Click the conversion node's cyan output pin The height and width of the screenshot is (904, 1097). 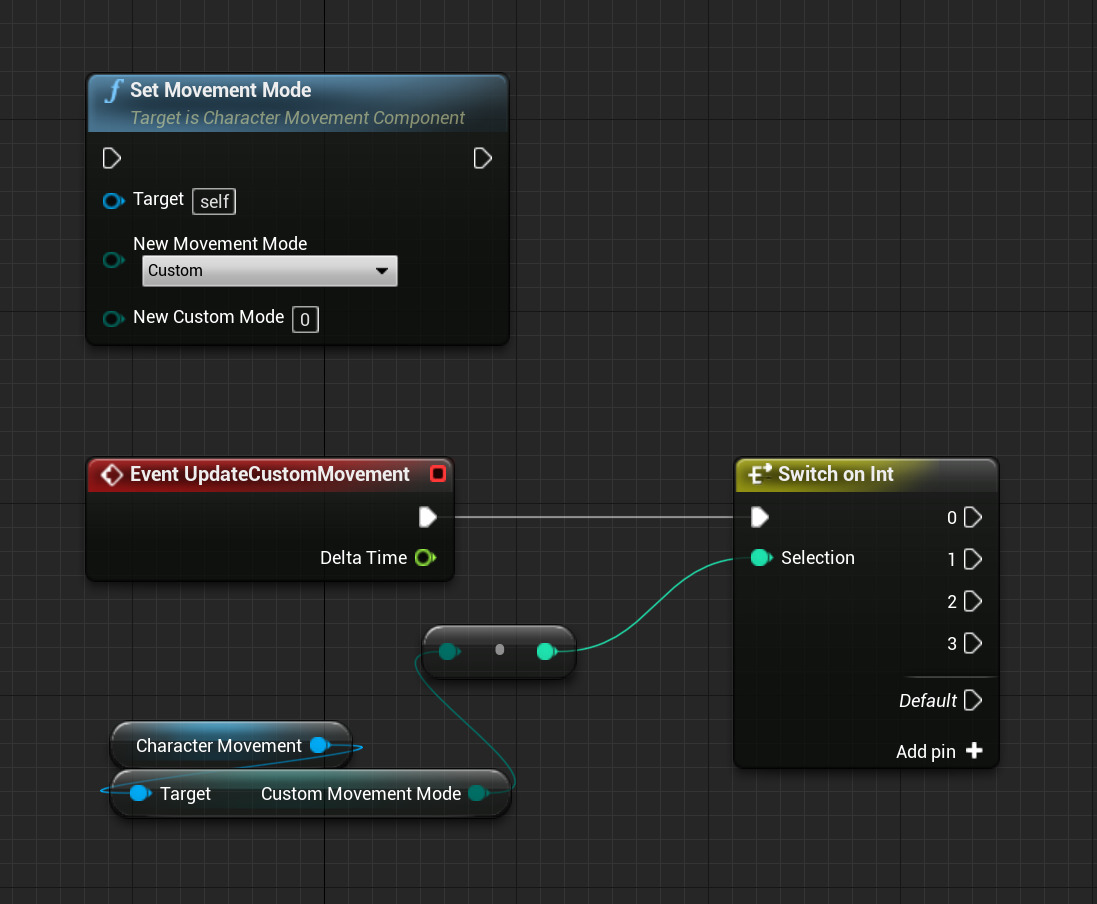545,652
